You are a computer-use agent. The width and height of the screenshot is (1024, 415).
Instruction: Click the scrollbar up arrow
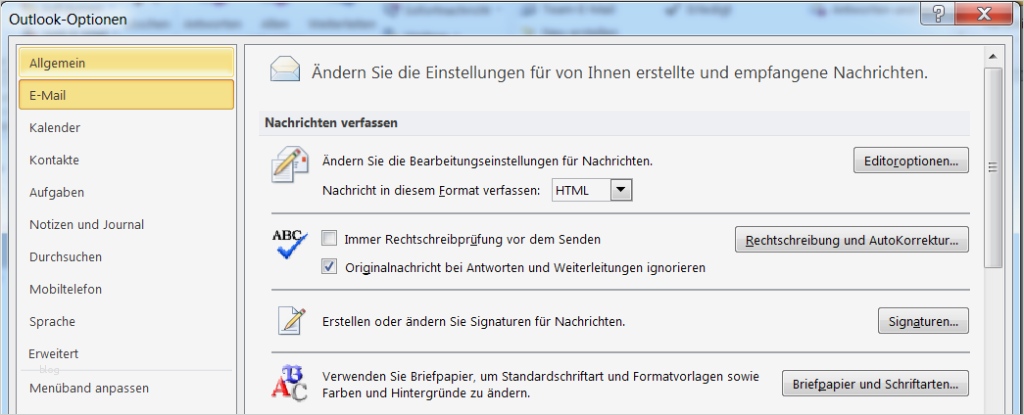click(993, 56)
